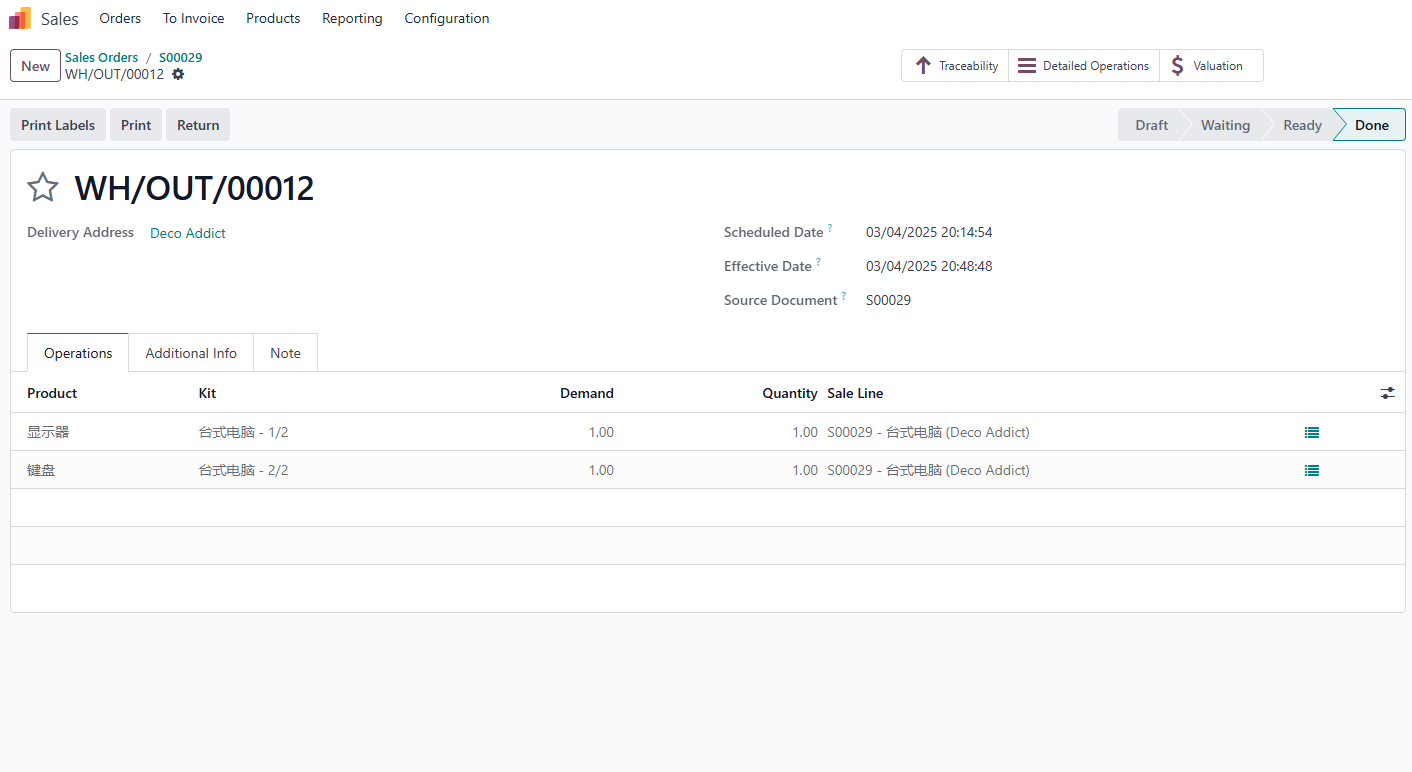1412x772 pixels.
Task: Toggle the favorite star for WH/OUT/00012
Action: coord(43,187)
